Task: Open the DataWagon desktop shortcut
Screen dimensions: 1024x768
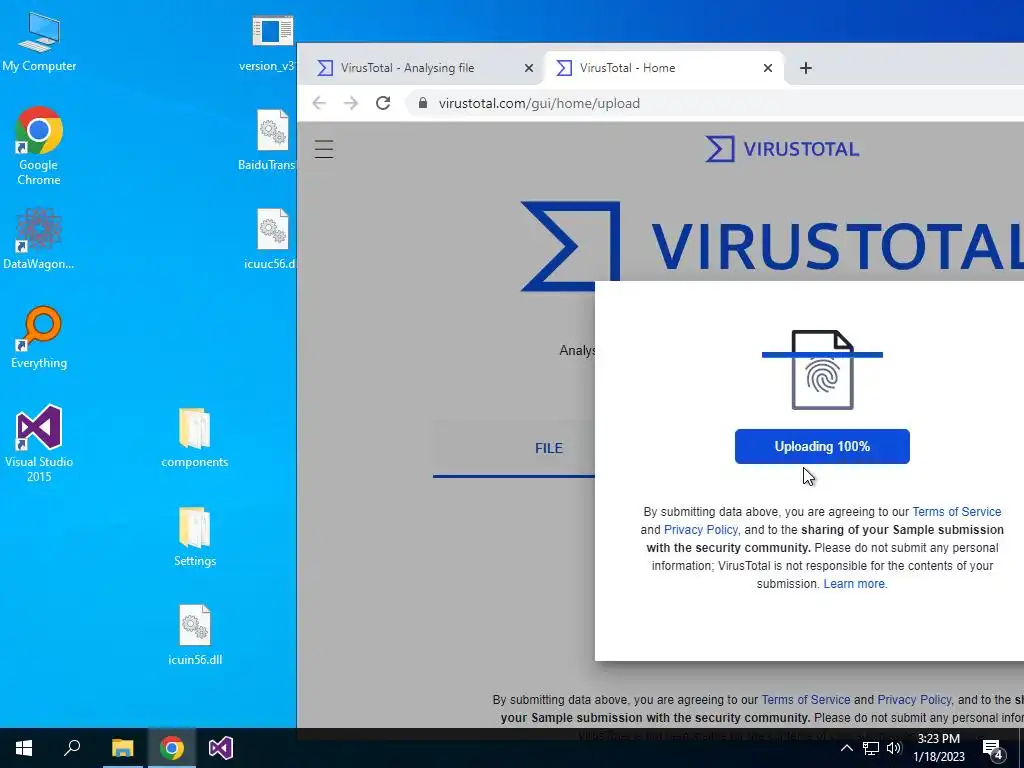Action: [x=39, y=239]
